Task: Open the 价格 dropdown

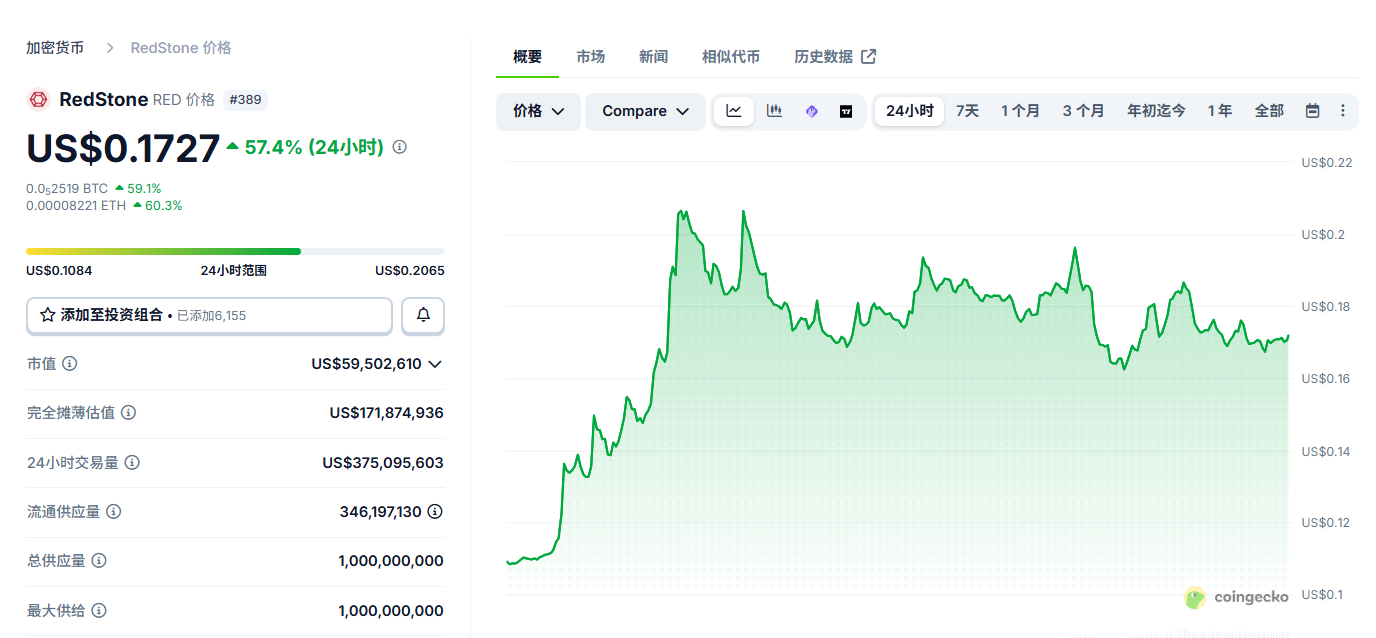Action: click(x=538, y=111)
